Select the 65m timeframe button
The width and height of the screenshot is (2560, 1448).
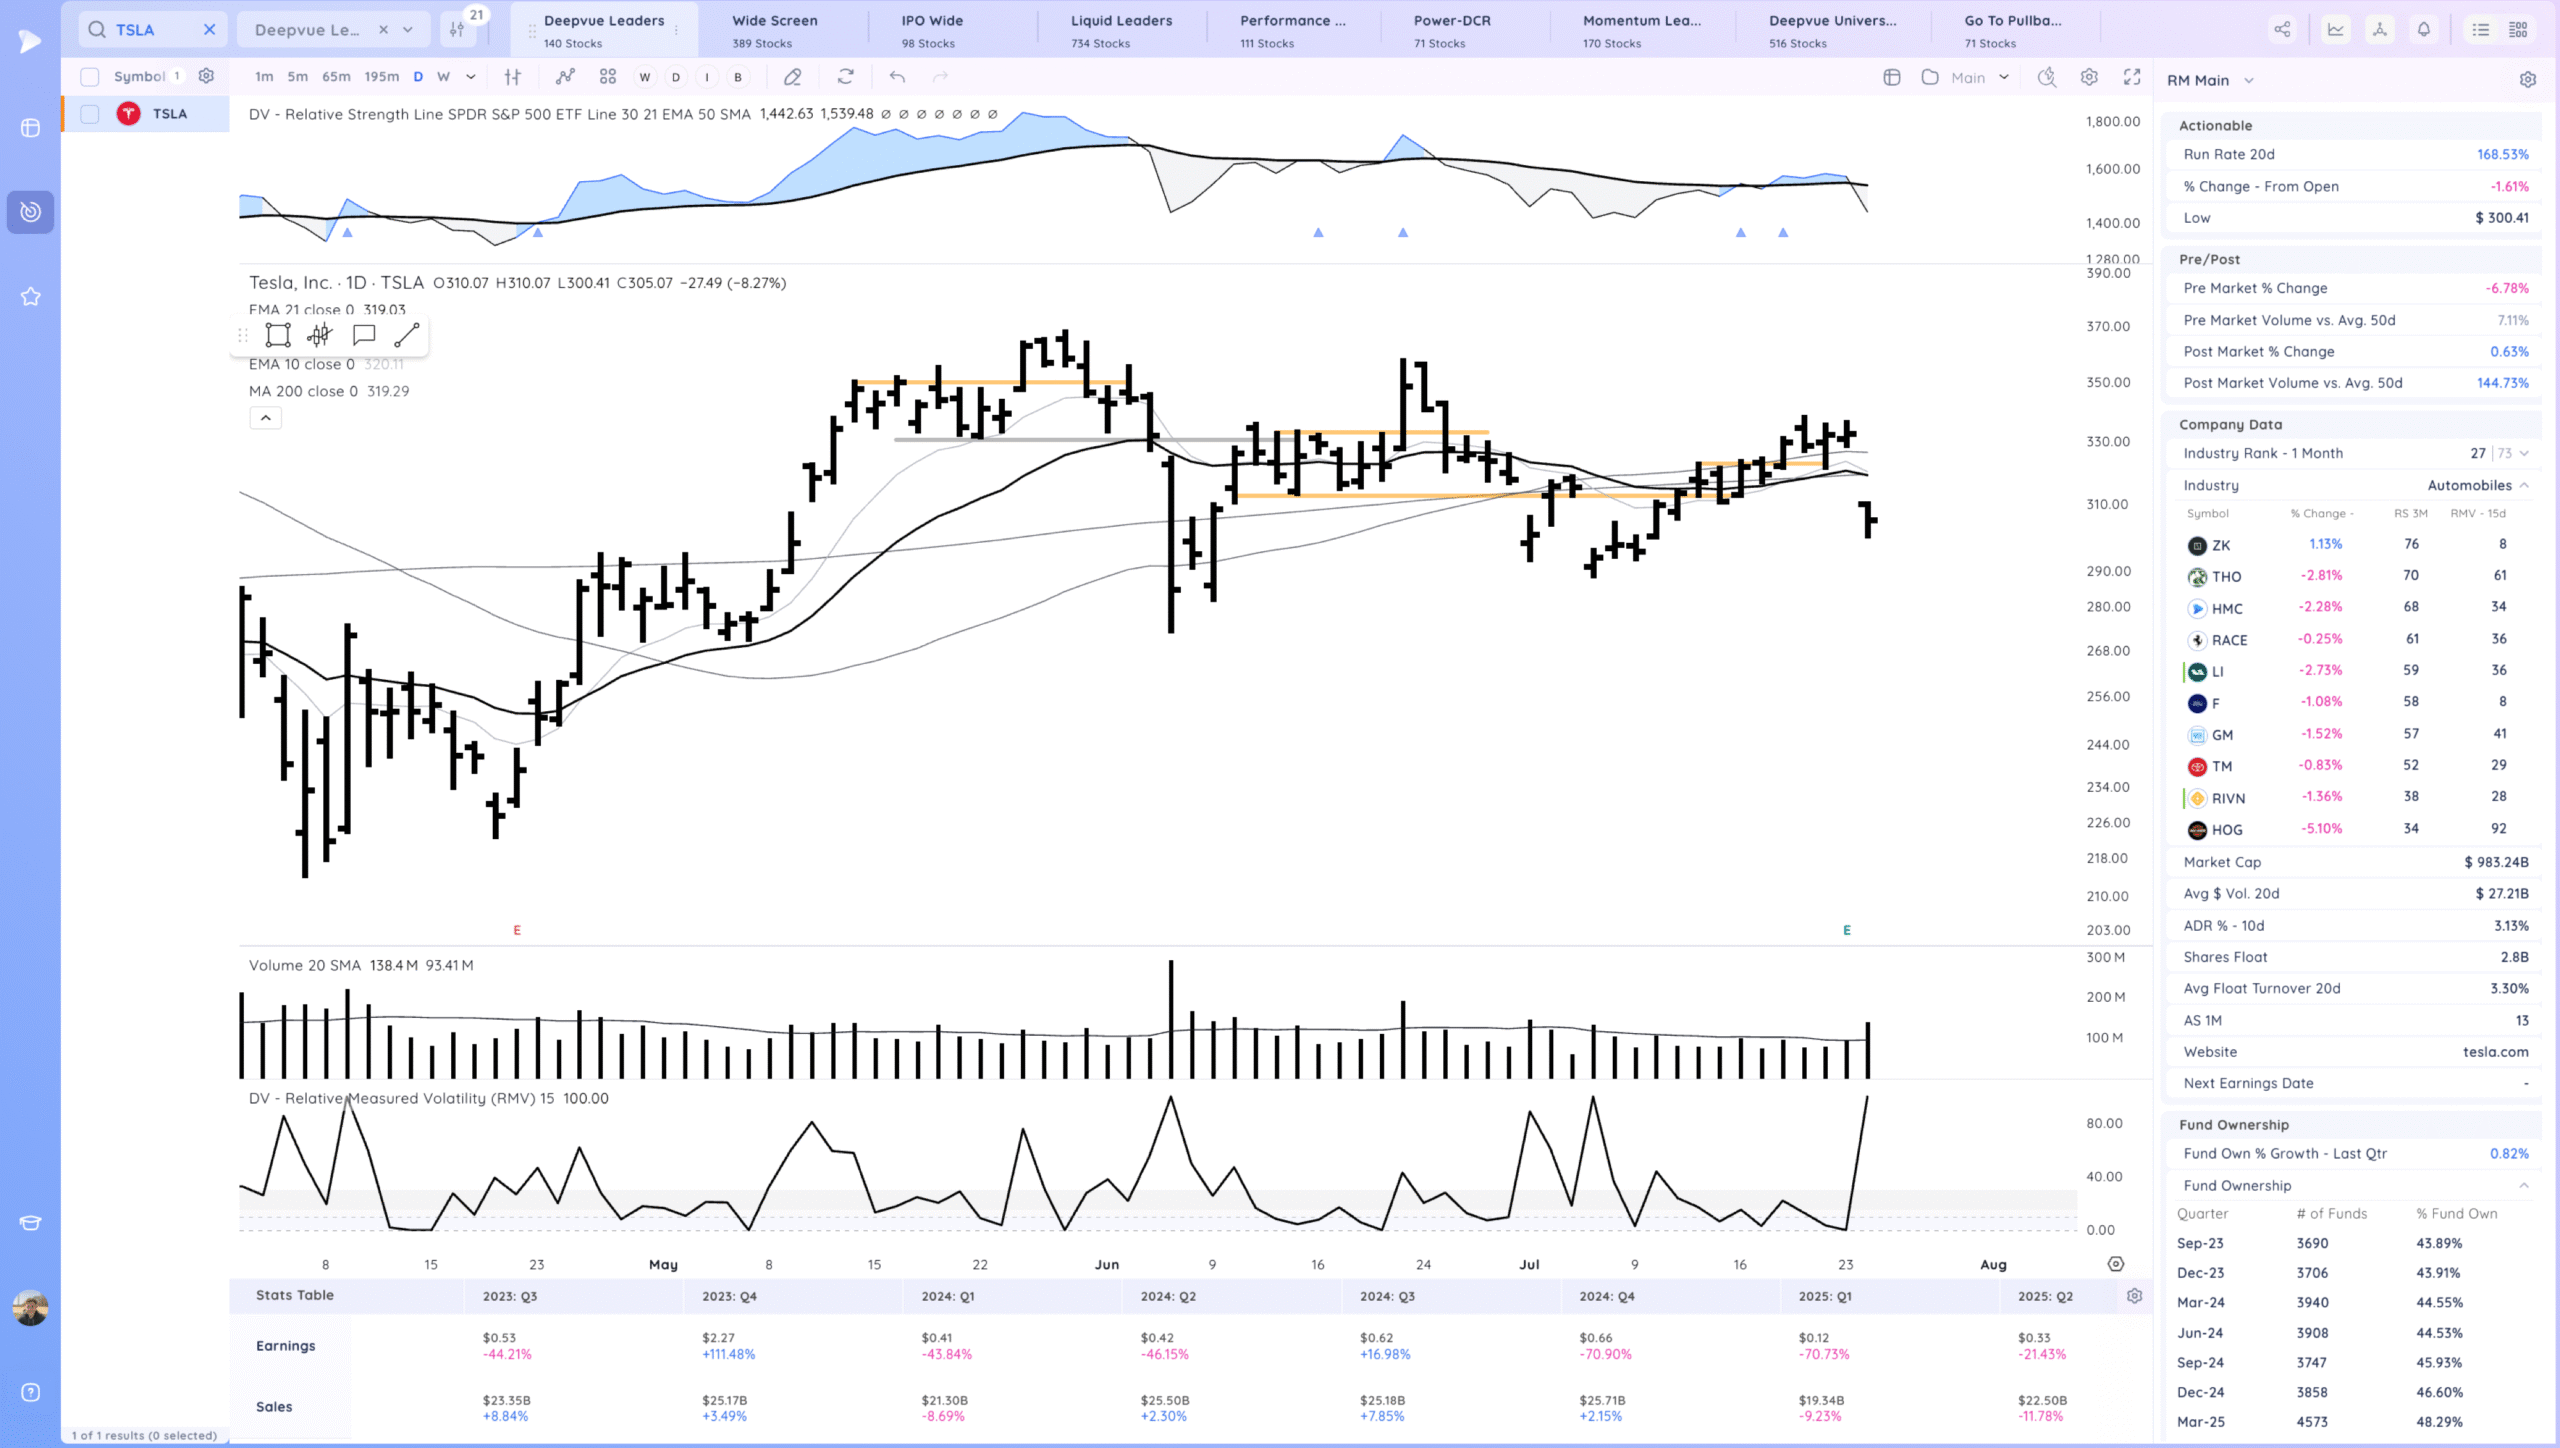[336, 77]
